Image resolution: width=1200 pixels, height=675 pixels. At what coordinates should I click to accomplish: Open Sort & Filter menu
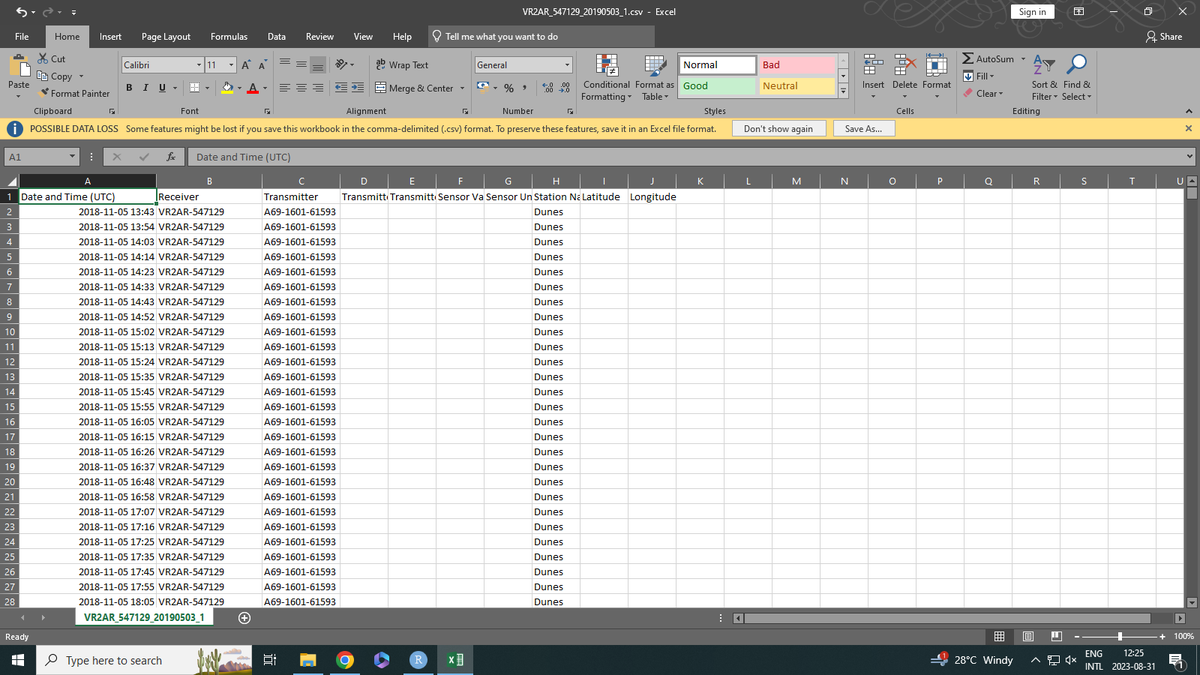(1045, 78)
